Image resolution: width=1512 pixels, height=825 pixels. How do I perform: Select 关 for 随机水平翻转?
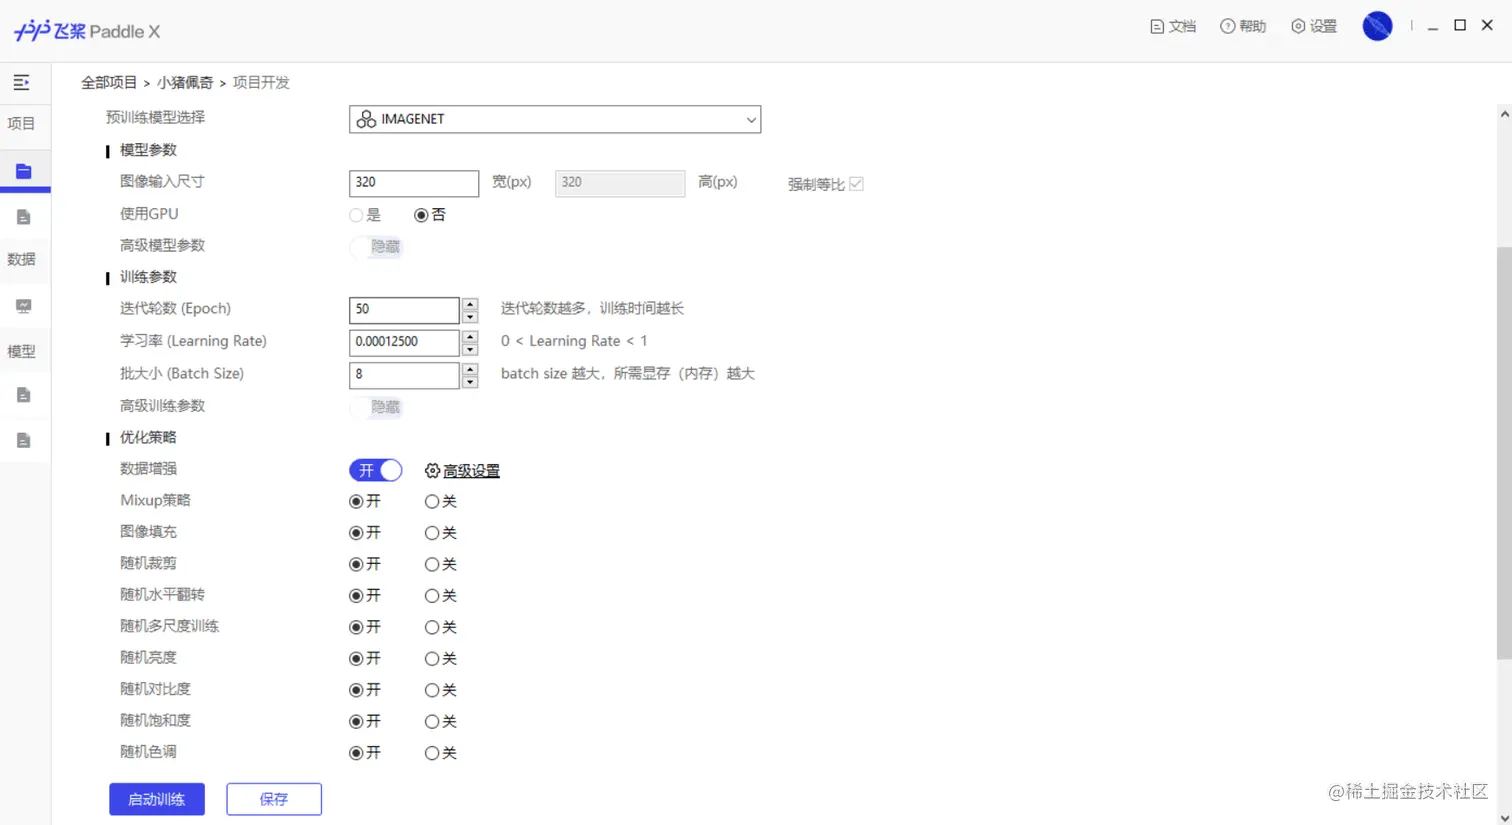(x=432, y=596)
